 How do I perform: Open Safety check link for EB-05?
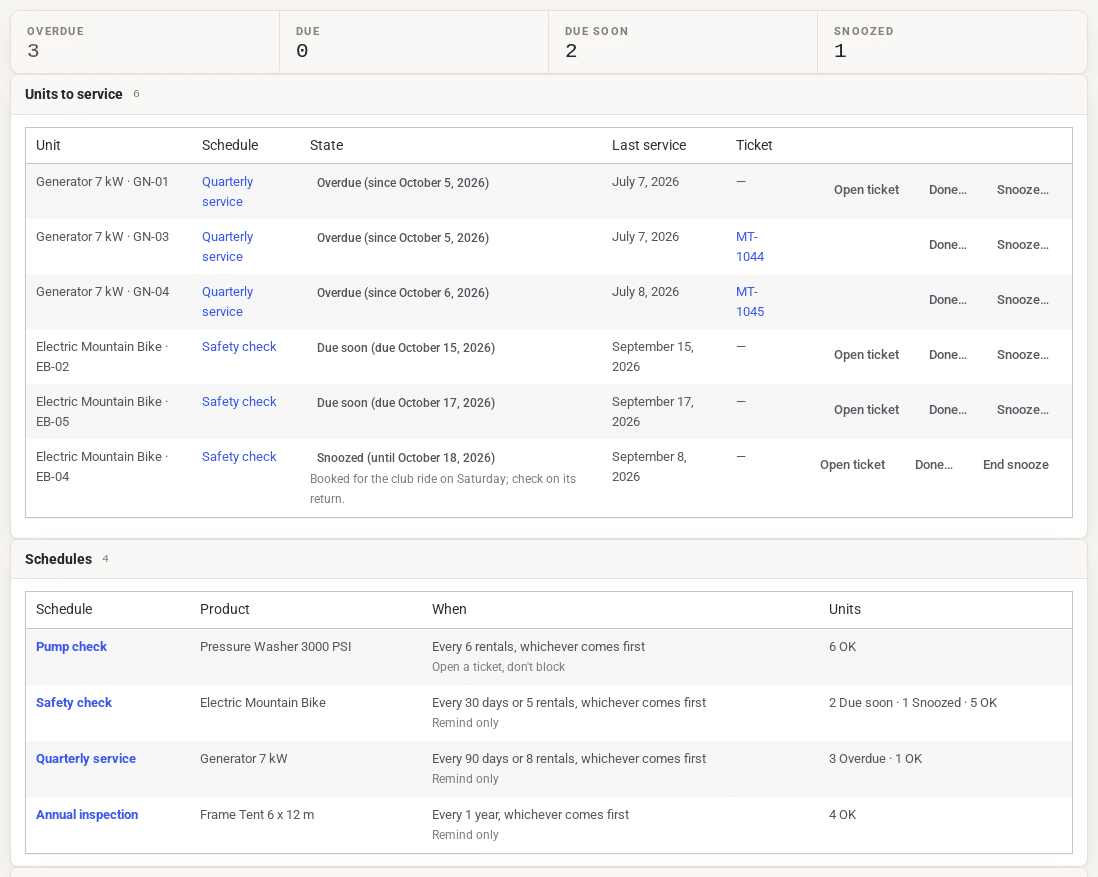(239, 401)
